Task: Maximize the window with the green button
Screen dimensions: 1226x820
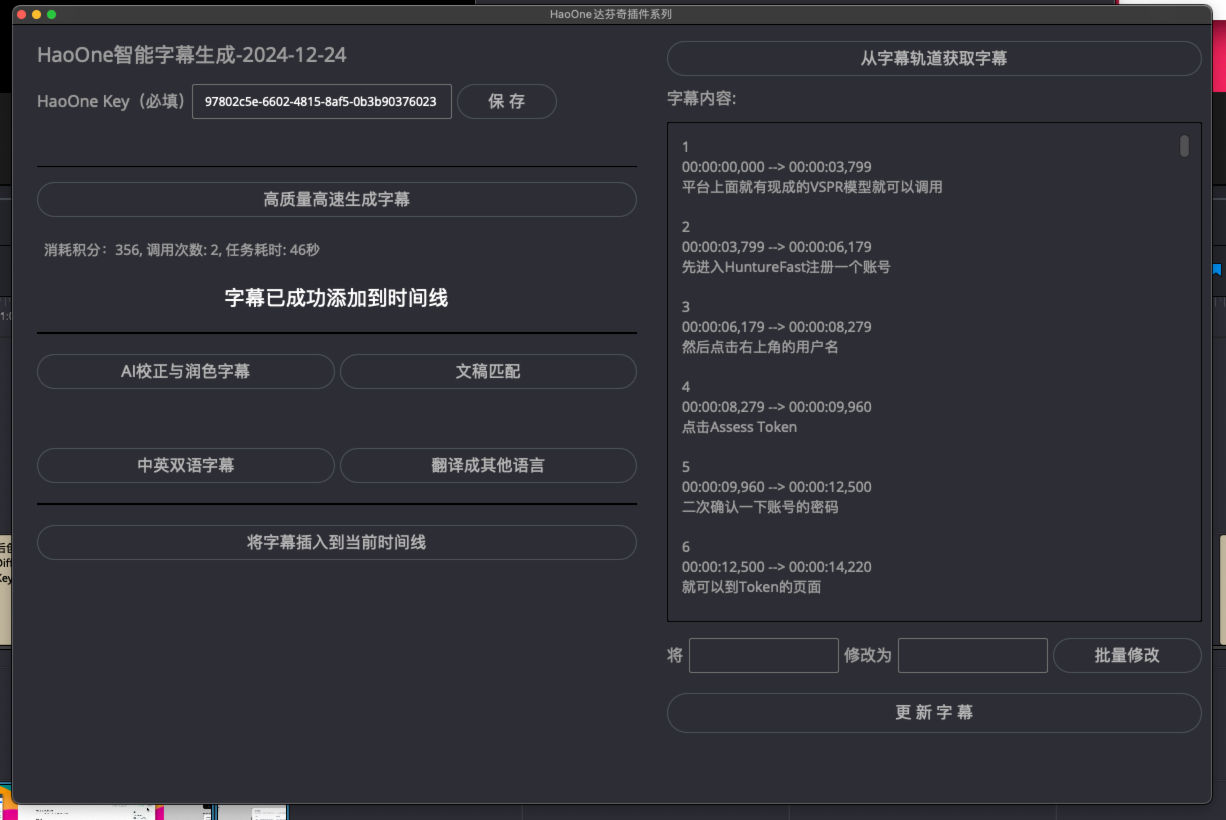Action: pyautogui.click(x=52, y=15)
